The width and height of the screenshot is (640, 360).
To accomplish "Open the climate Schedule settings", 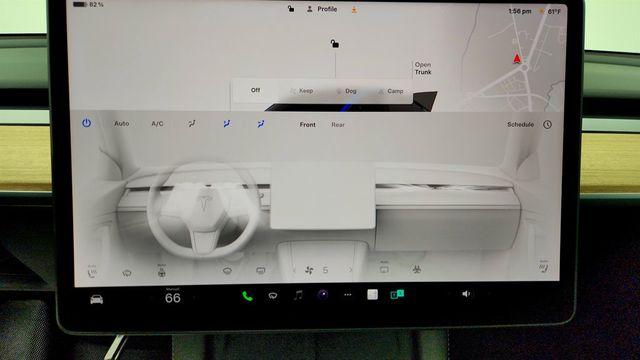I will [520, 124].
